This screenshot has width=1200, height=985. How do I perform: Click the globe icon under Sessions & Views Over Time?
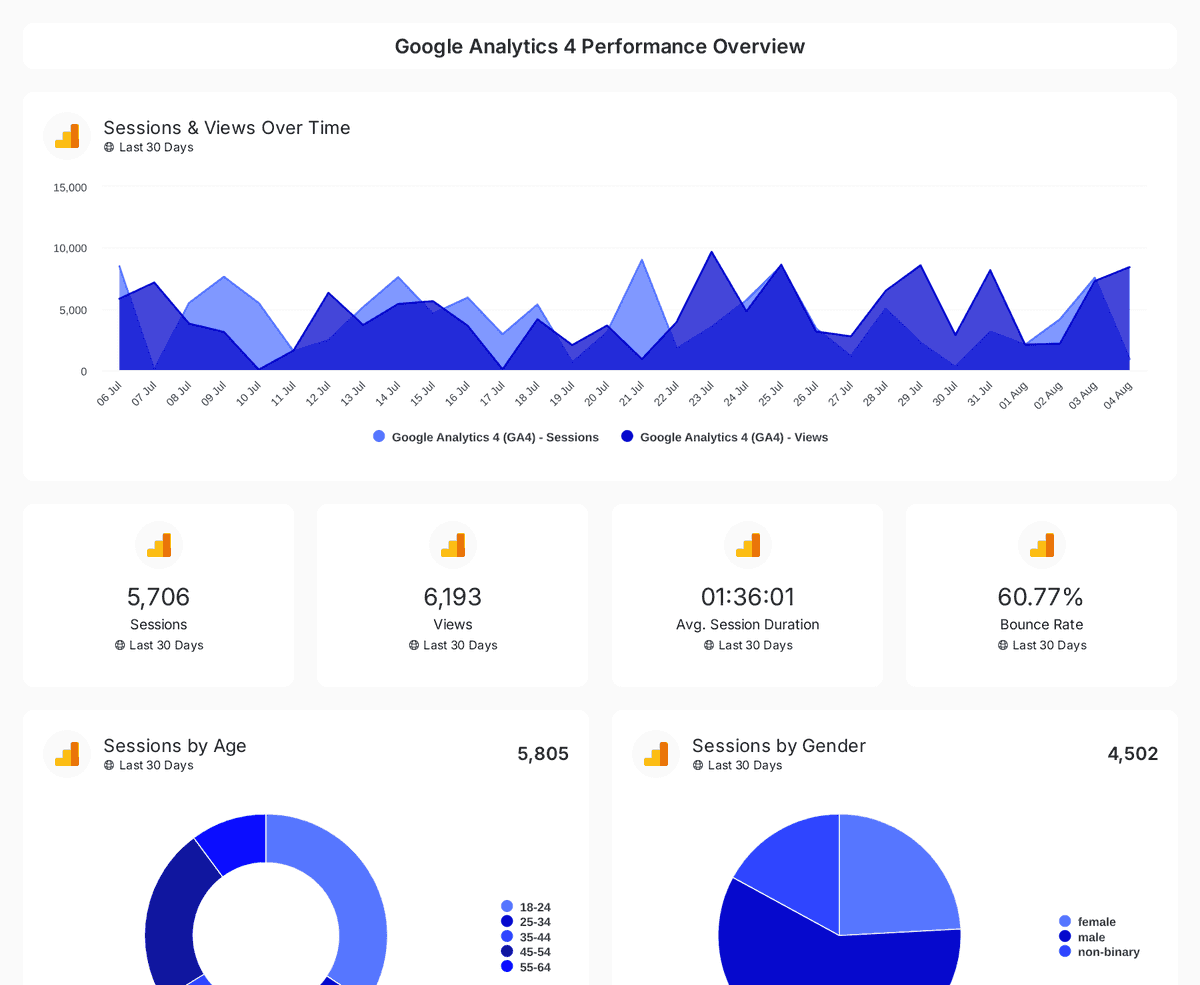click(109, 147)
